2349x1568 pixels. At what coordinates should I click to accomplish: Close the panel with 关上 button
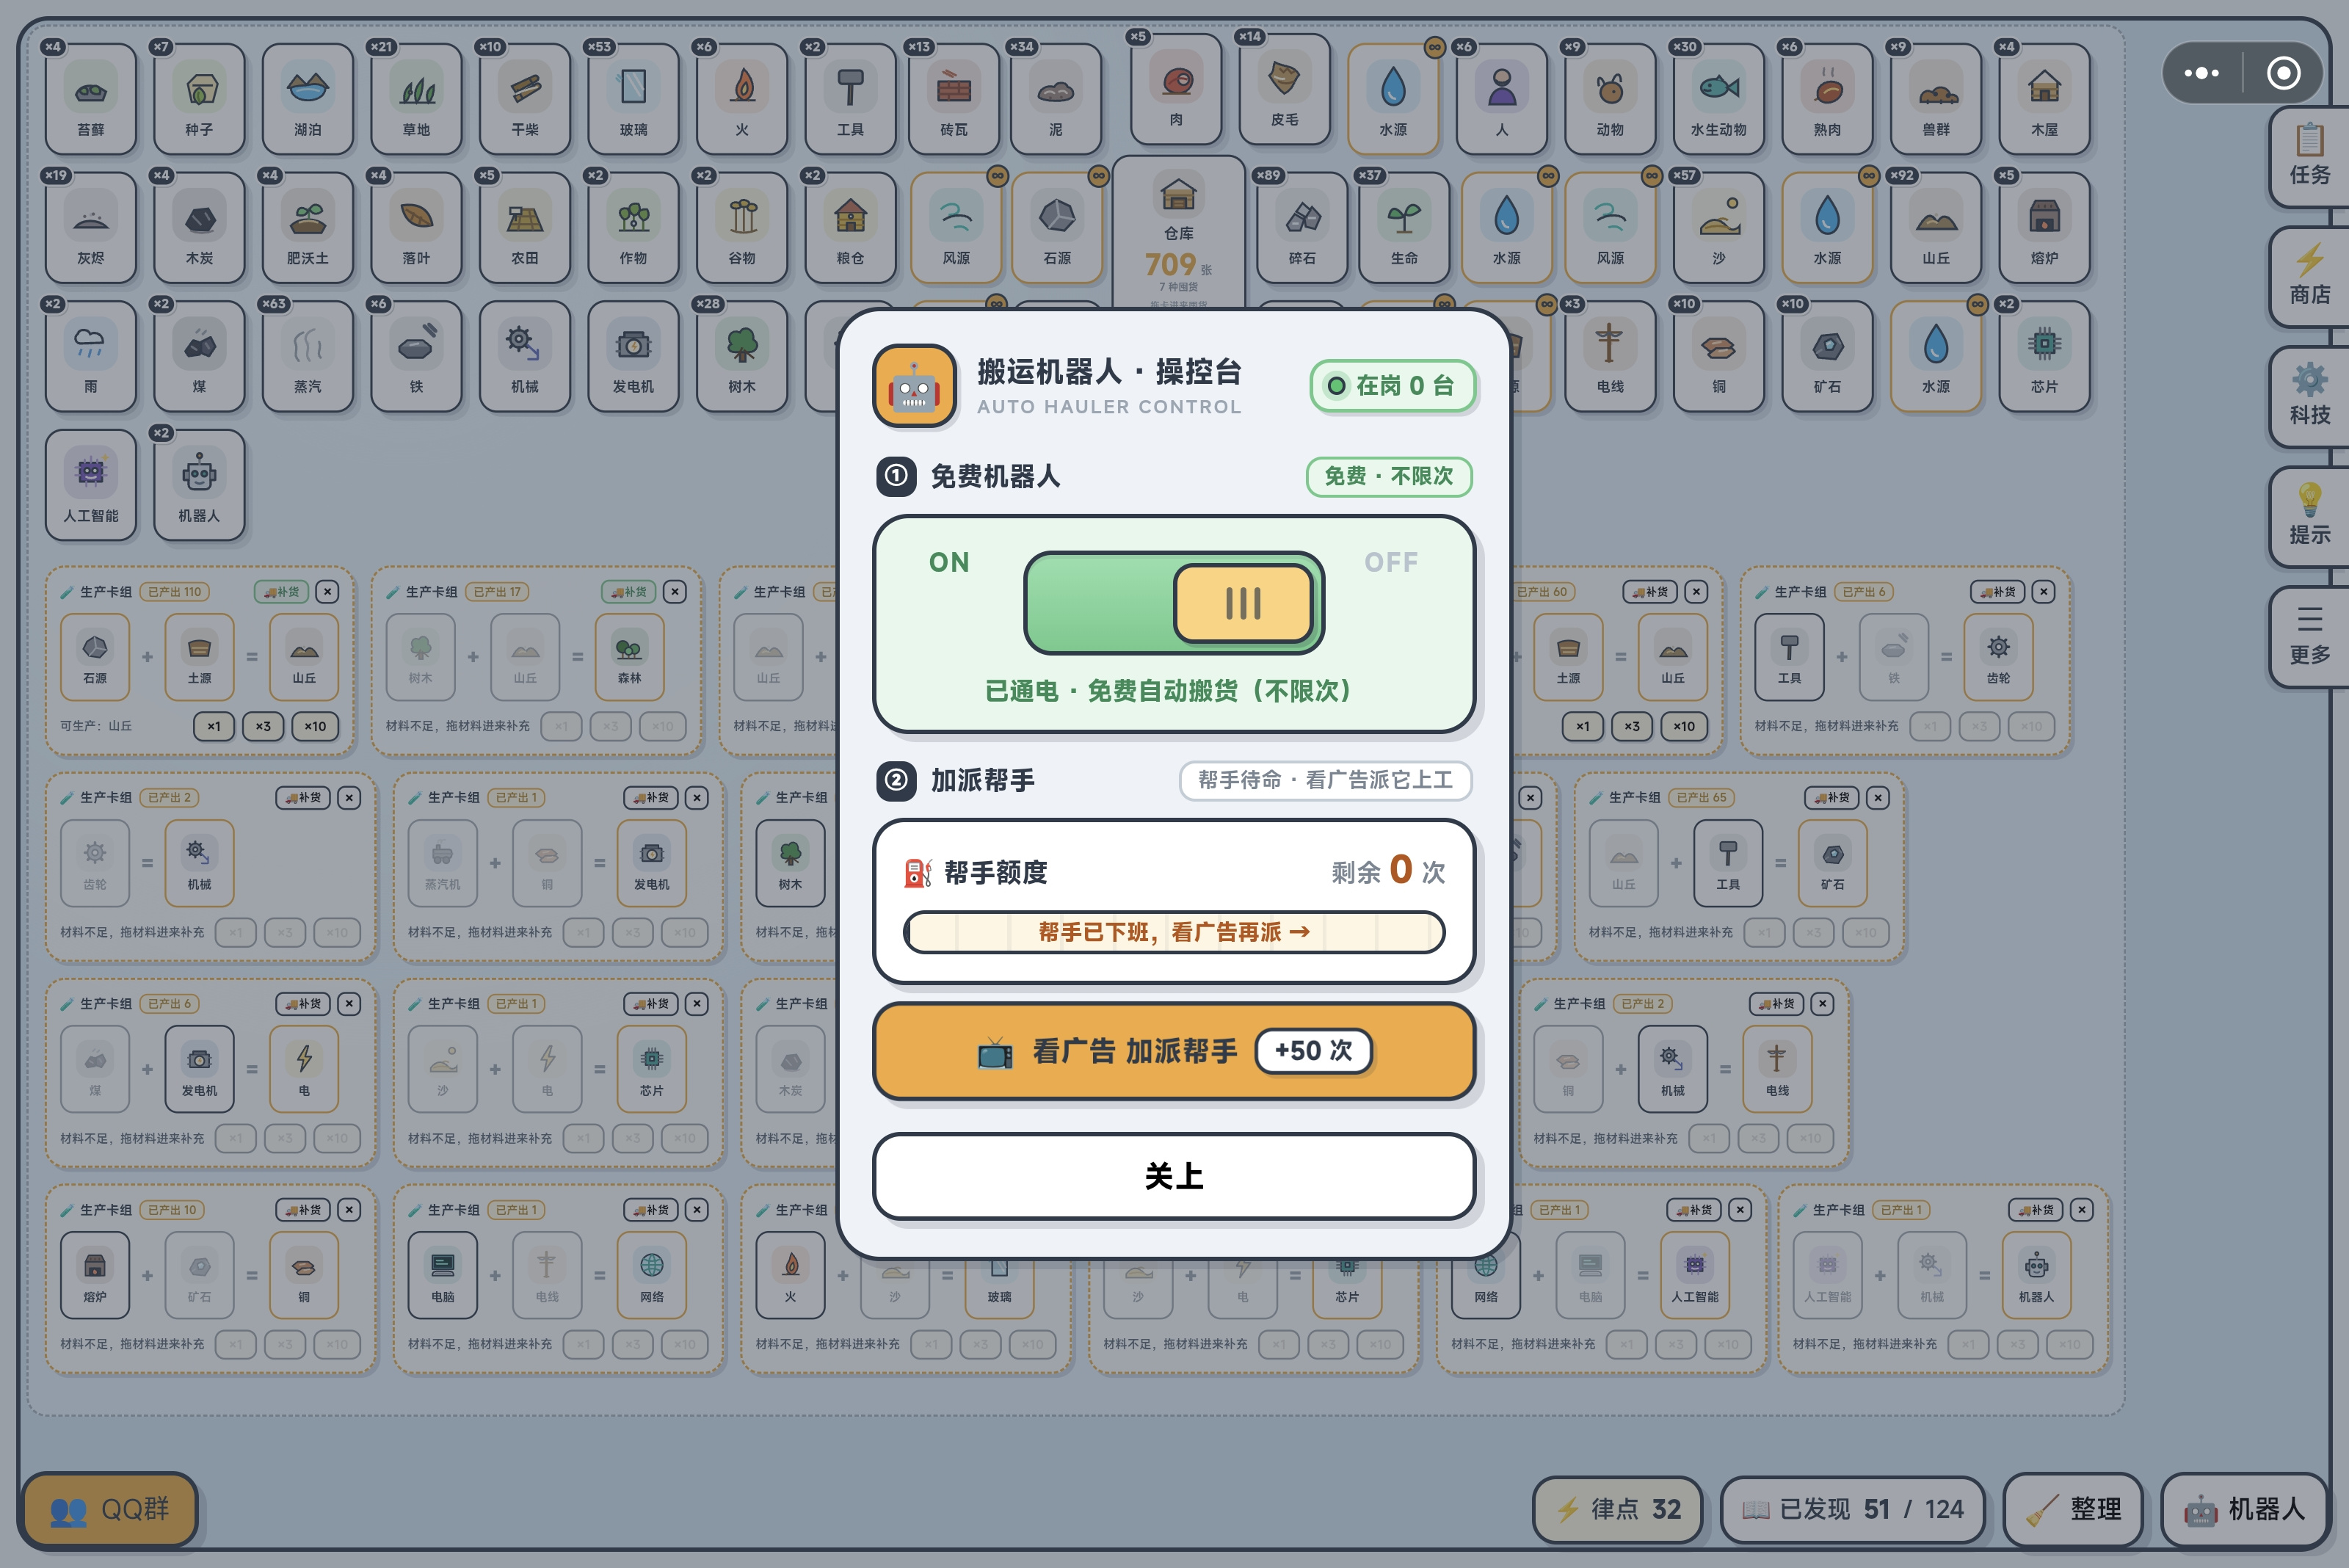pos(1174,1175)
